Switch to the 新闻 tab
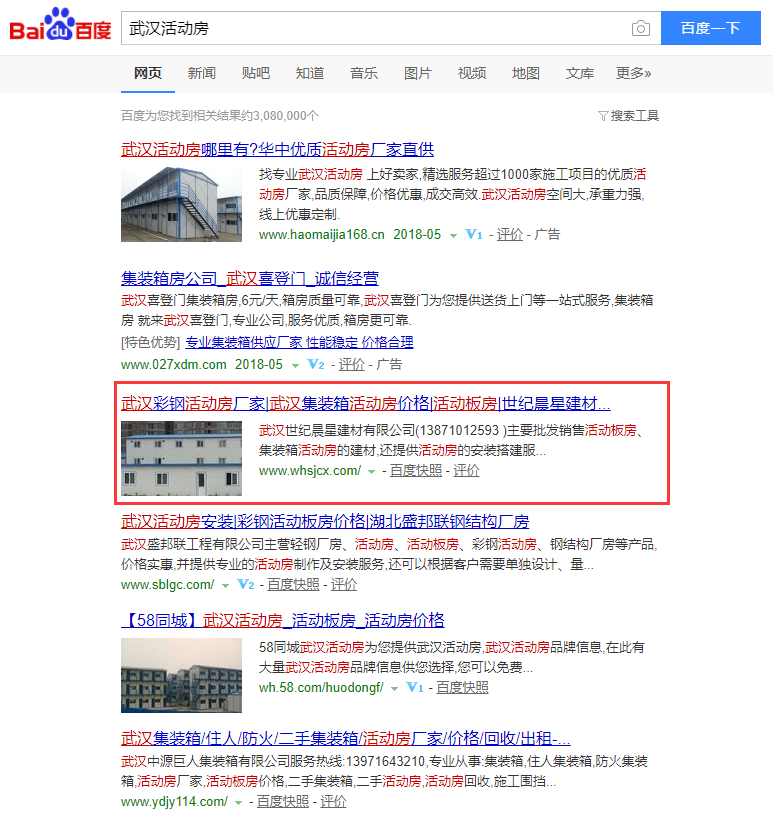The image size is (773, 822). point(202,73)
